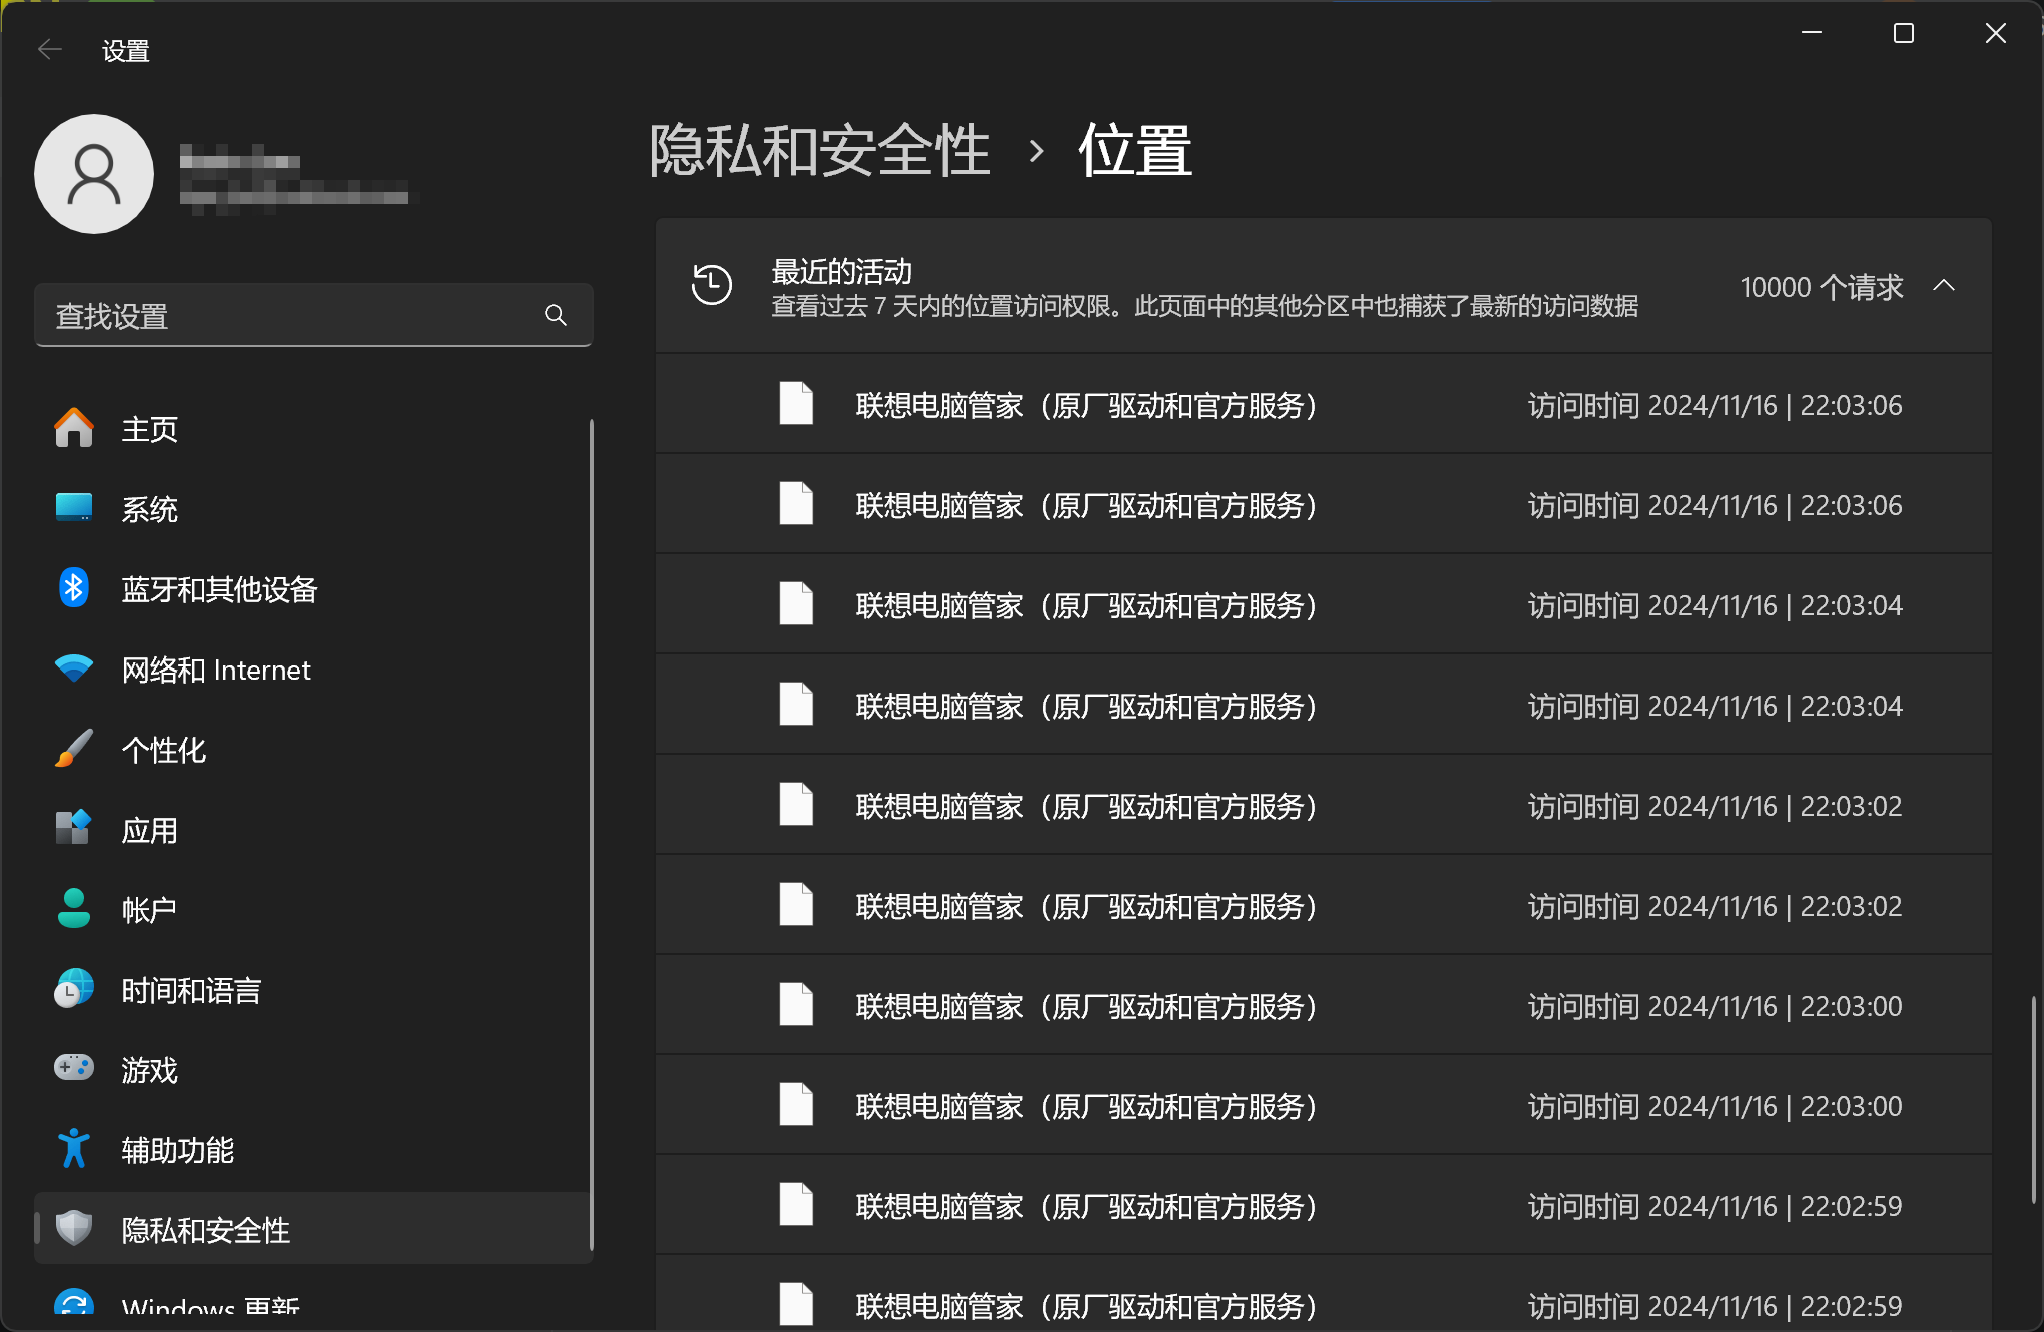Viewport: 2044px width, 1332px height.
Task: Open 蓝牙和其他设备 Bluetooth icon
Action: [74, 588]
